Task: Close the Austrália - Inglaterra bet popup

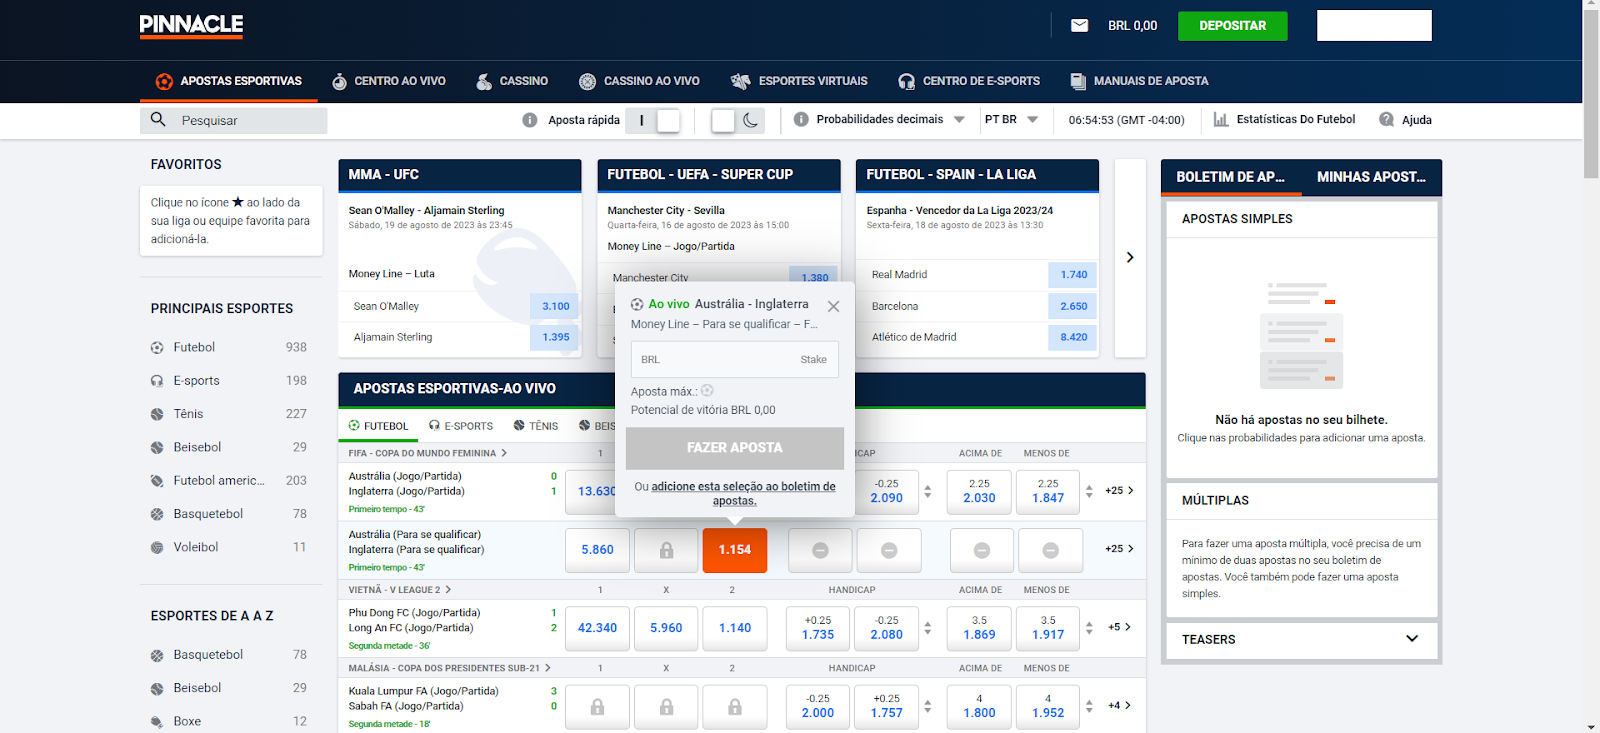Action: [x=833, y=306]
